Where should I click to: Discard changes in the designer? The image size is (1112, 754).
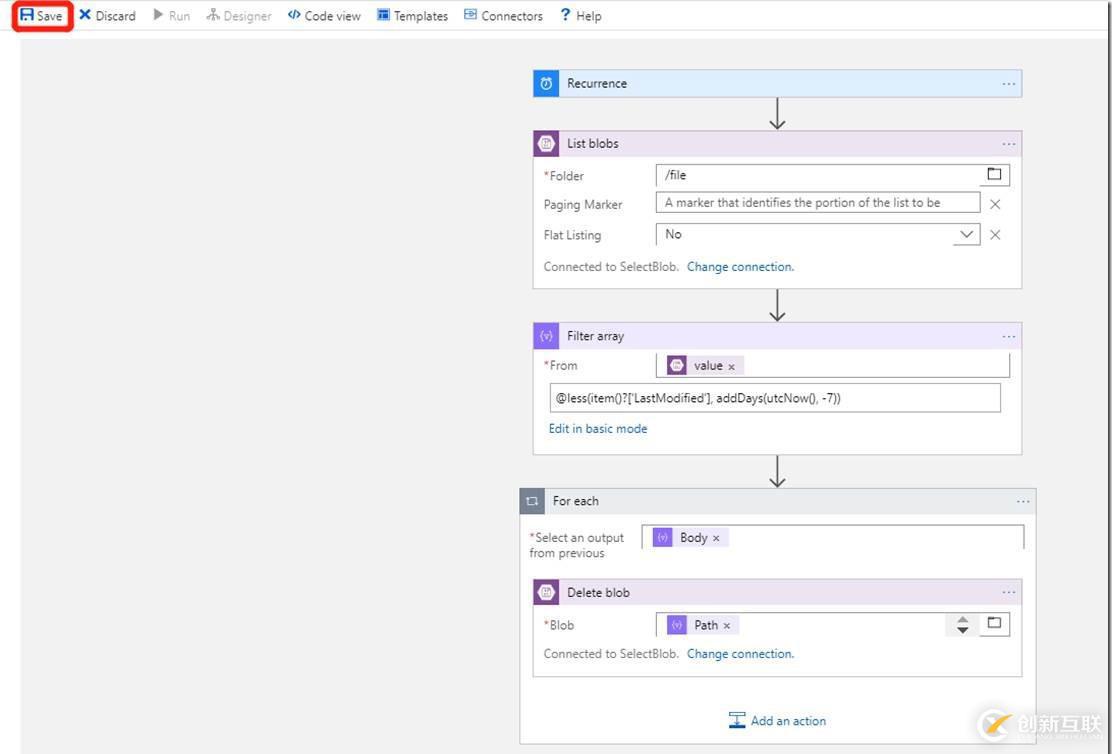107,16
